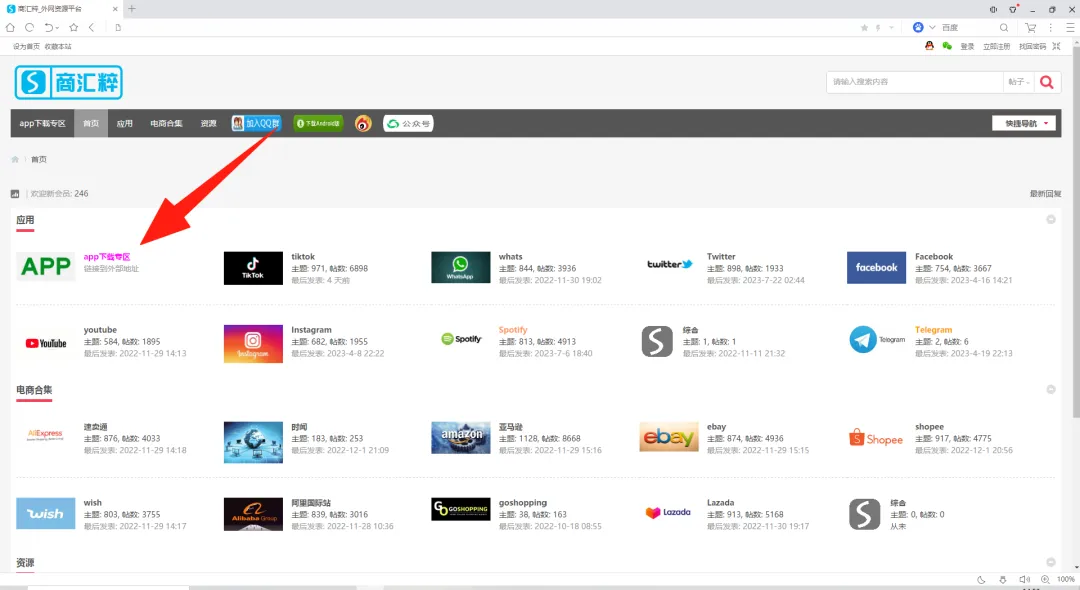Click the YouTube logo icon
This screenshot has height=590, width=1080.
coord(46,344)
